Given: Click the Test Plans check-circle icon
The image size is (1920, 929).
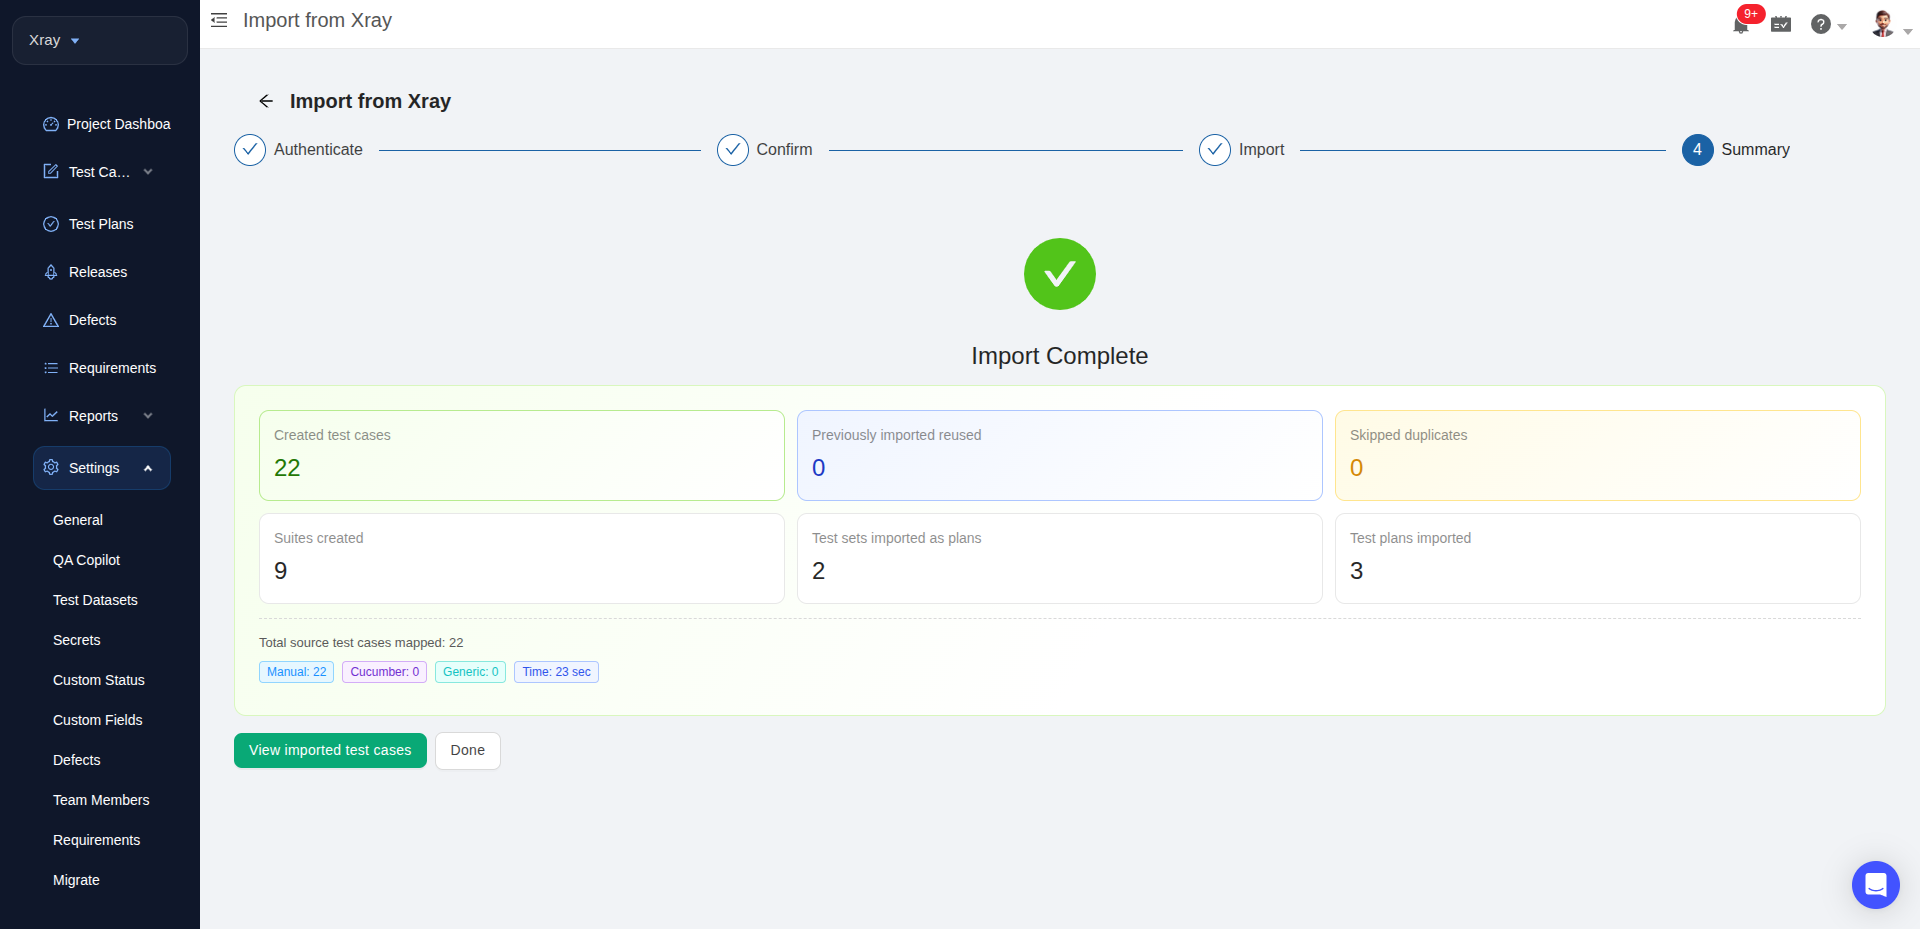Looking at the screenshot, I should pos(51,224).
